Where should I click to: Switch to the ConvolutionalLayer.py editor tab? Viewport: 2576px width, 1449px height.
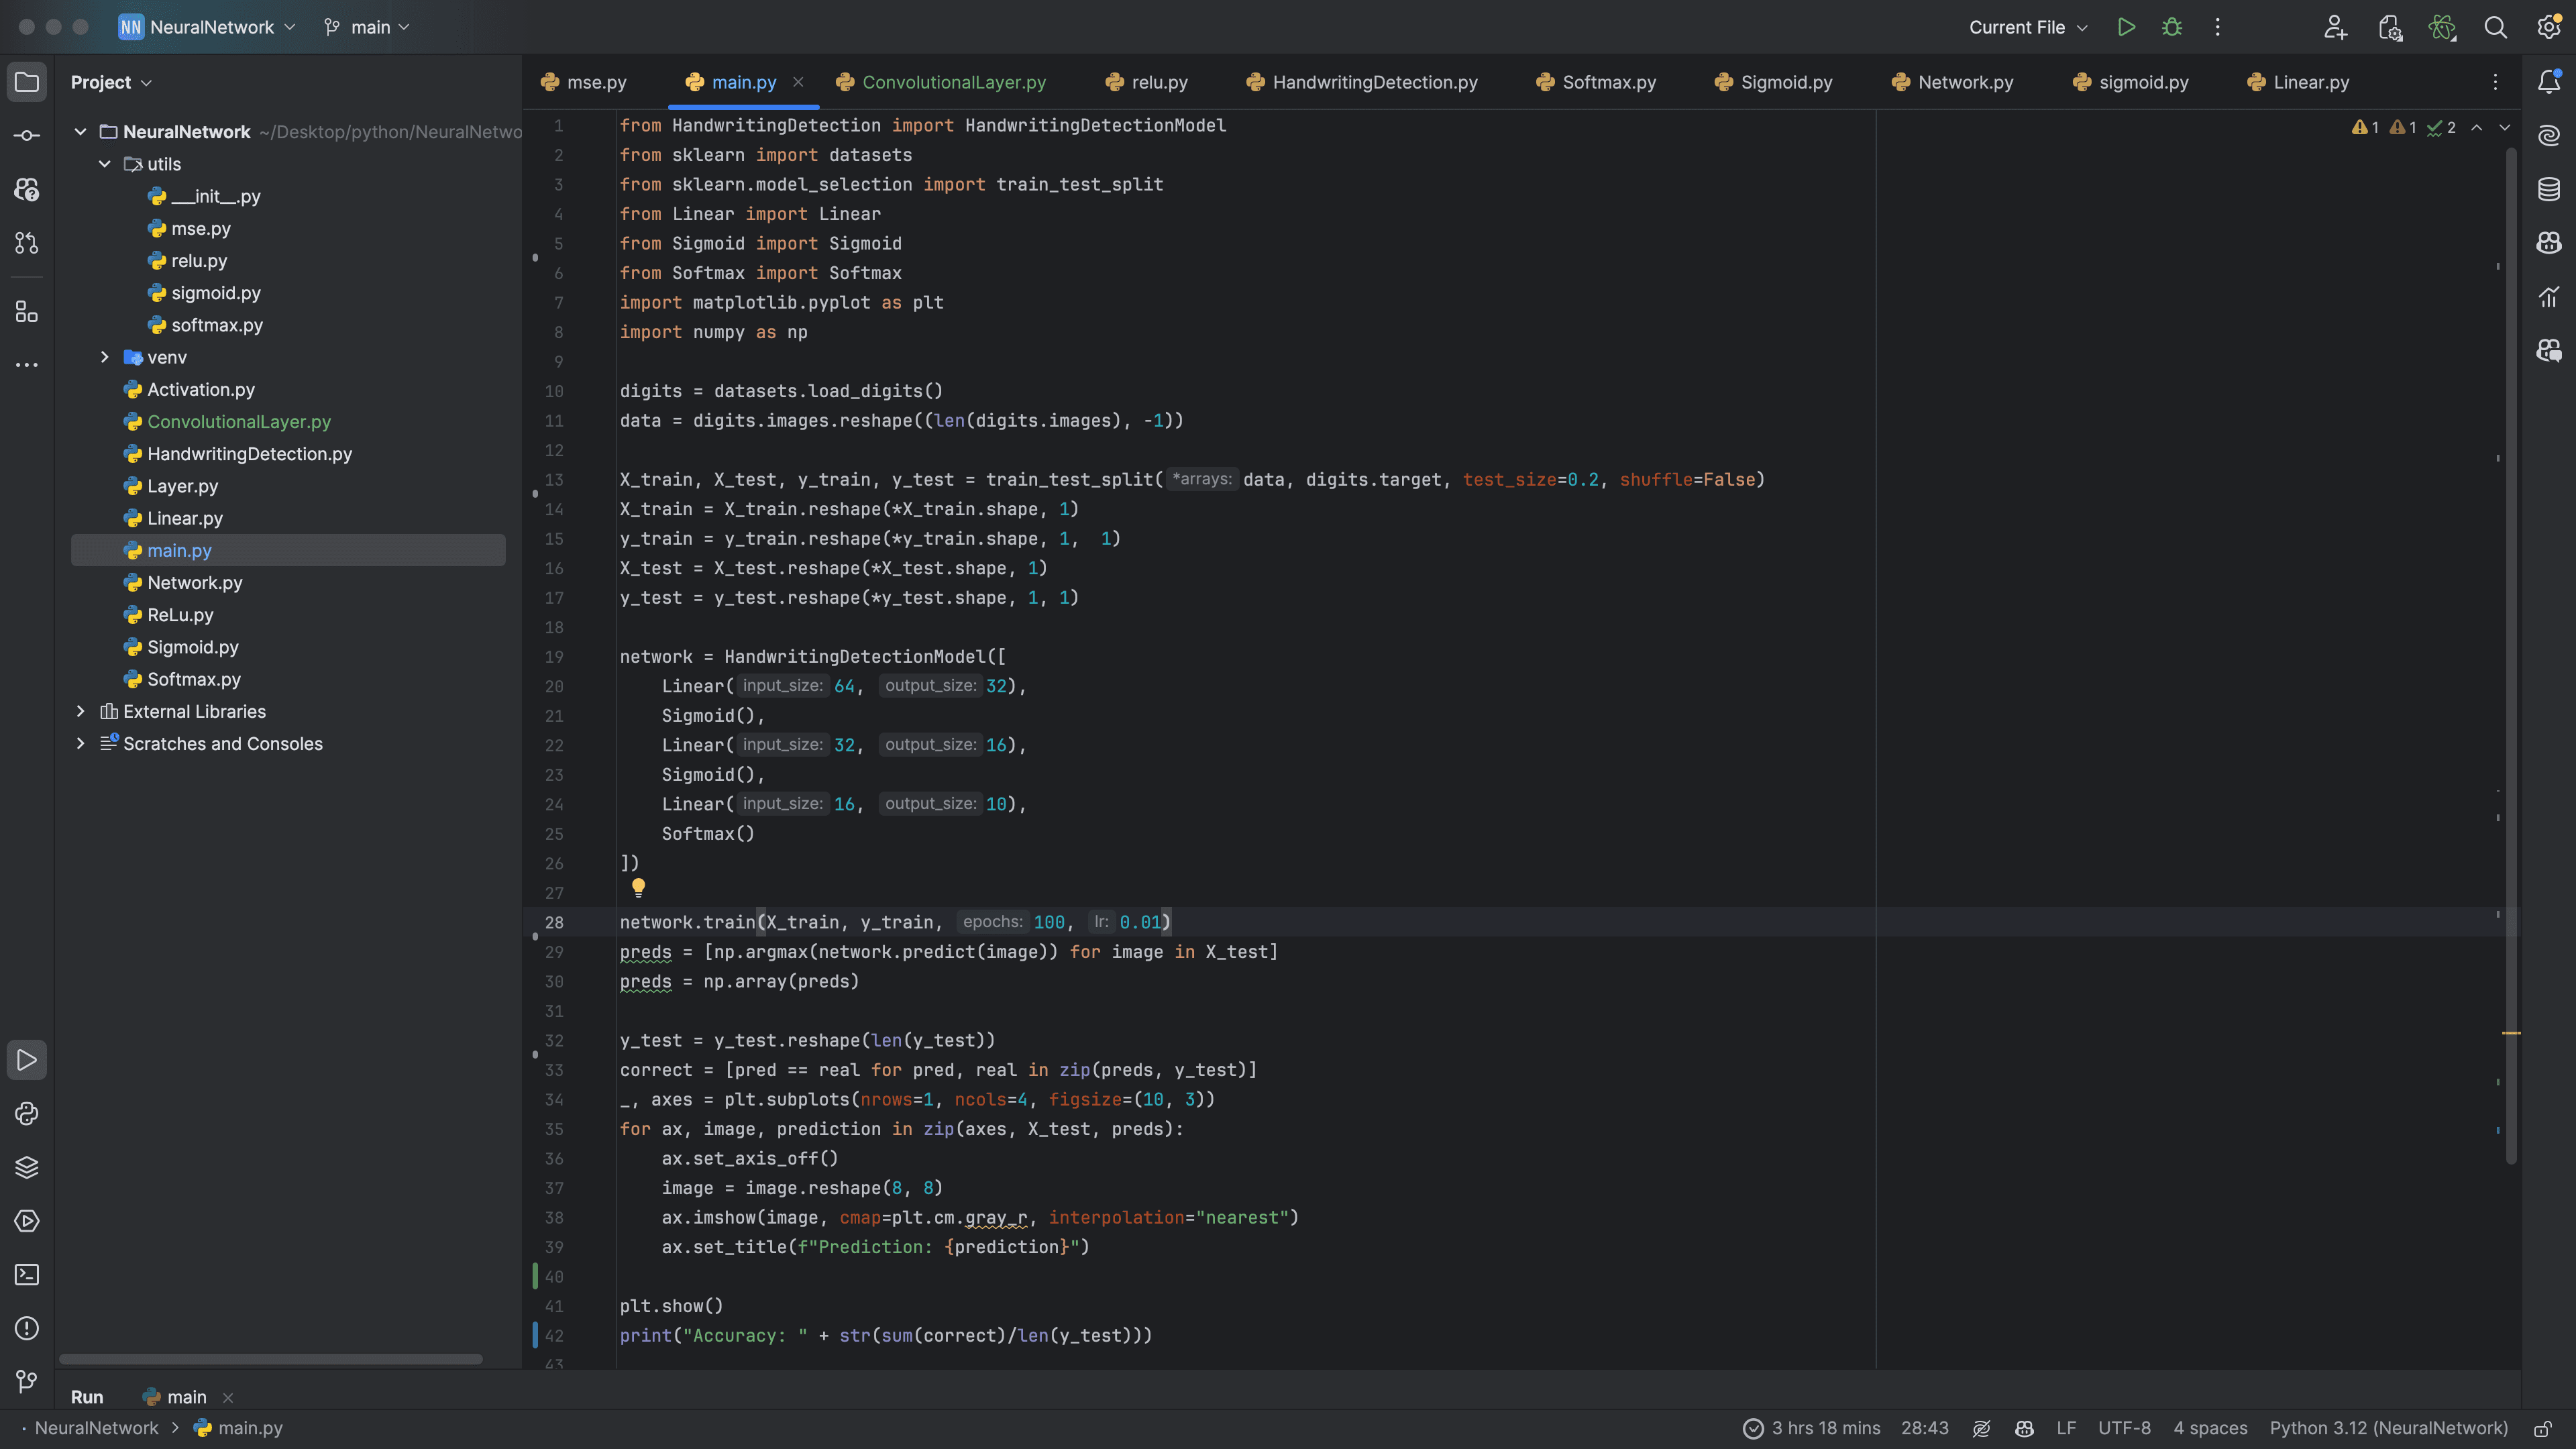[941, 82]
